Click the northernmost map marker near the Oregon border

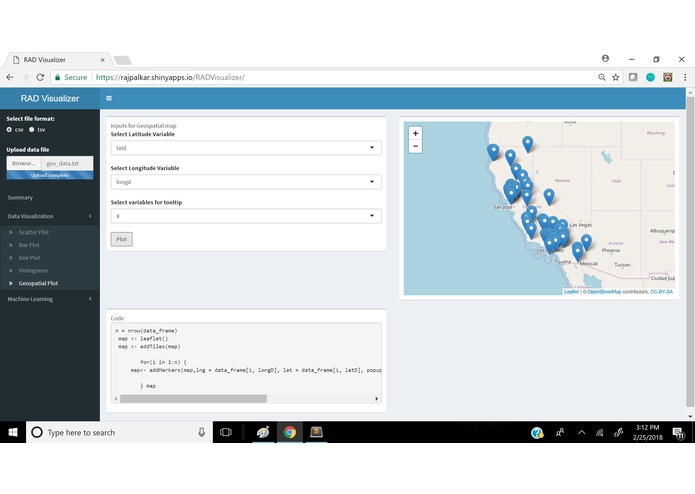click(x=527, y=144)
